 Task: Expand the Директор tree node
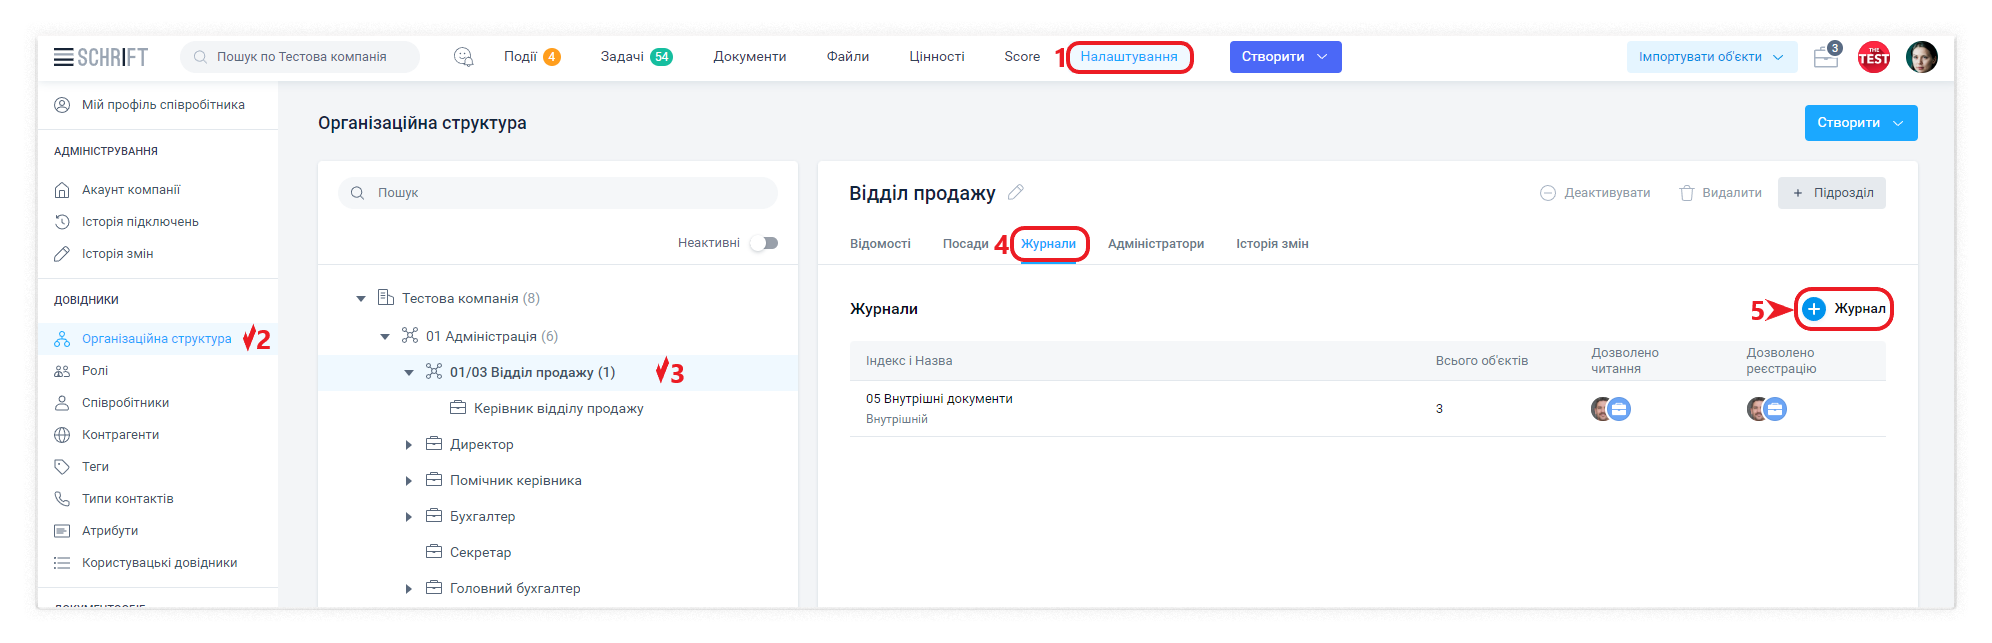pos(409,445)
